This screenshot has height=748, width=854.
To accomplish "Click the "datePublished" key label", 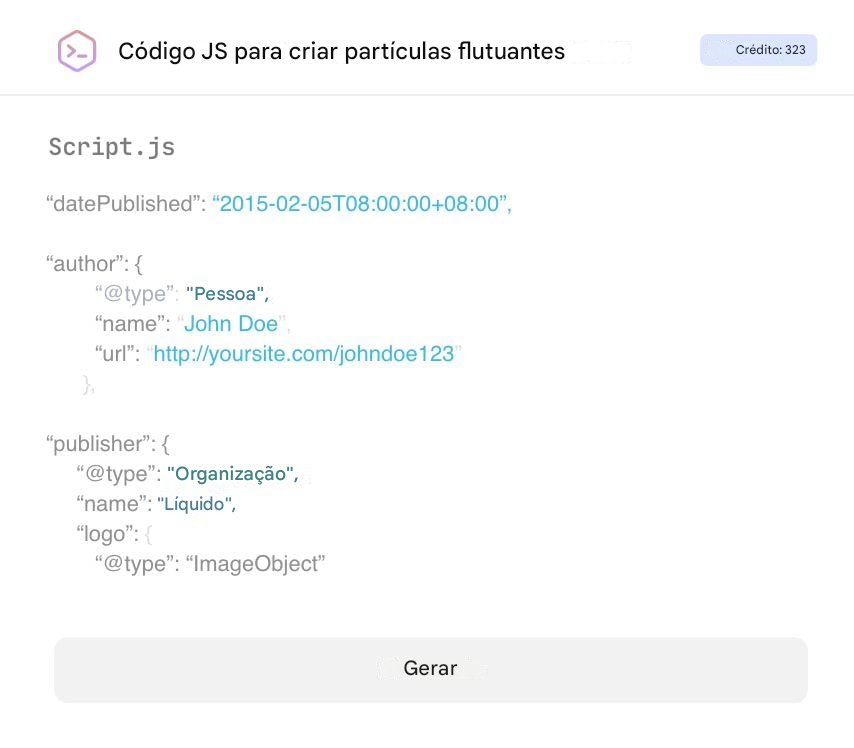I will click(x=125, y=204).
